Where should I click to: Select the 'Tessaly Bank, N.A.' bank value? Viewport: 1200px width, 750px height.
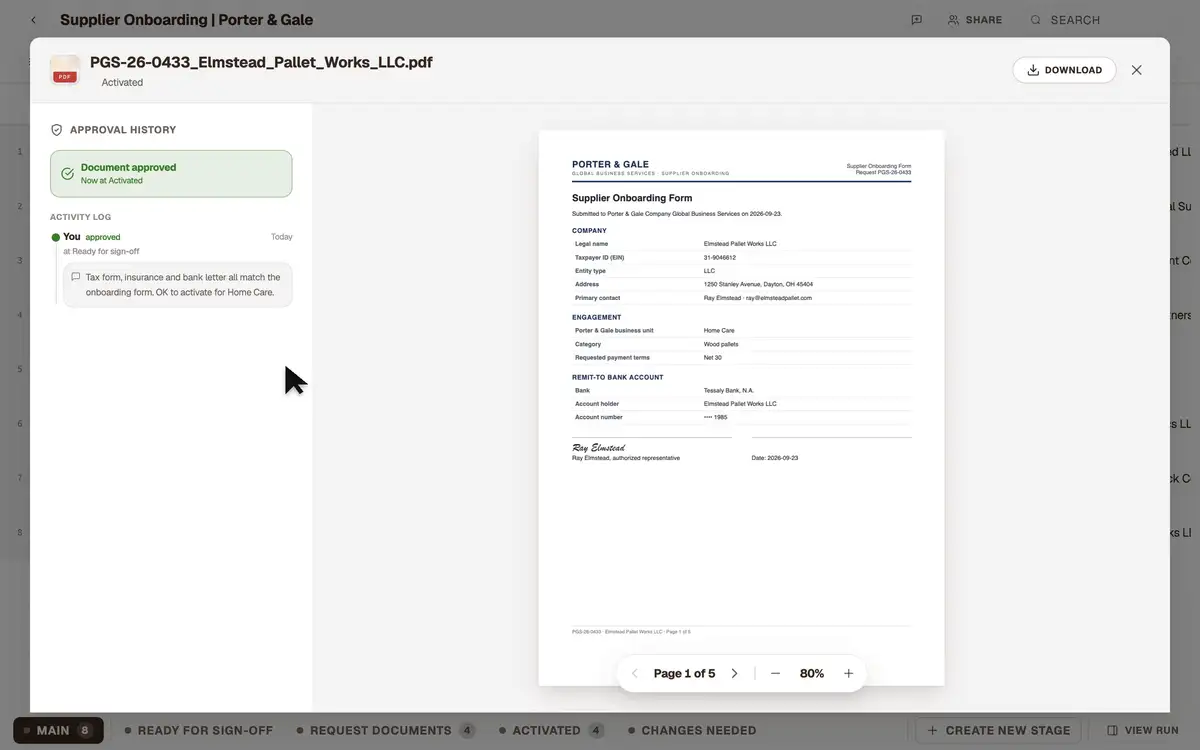point(729,390)
